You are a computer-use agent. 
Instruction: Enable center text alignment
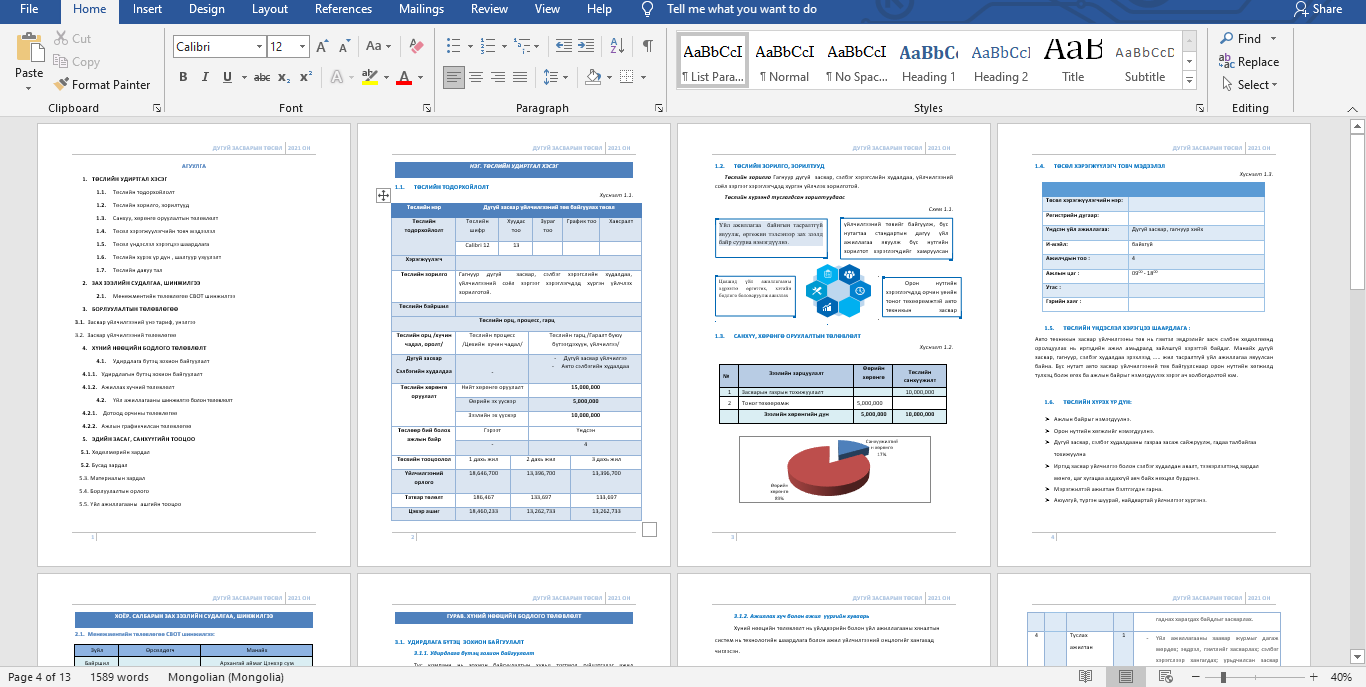click(478, 77)
